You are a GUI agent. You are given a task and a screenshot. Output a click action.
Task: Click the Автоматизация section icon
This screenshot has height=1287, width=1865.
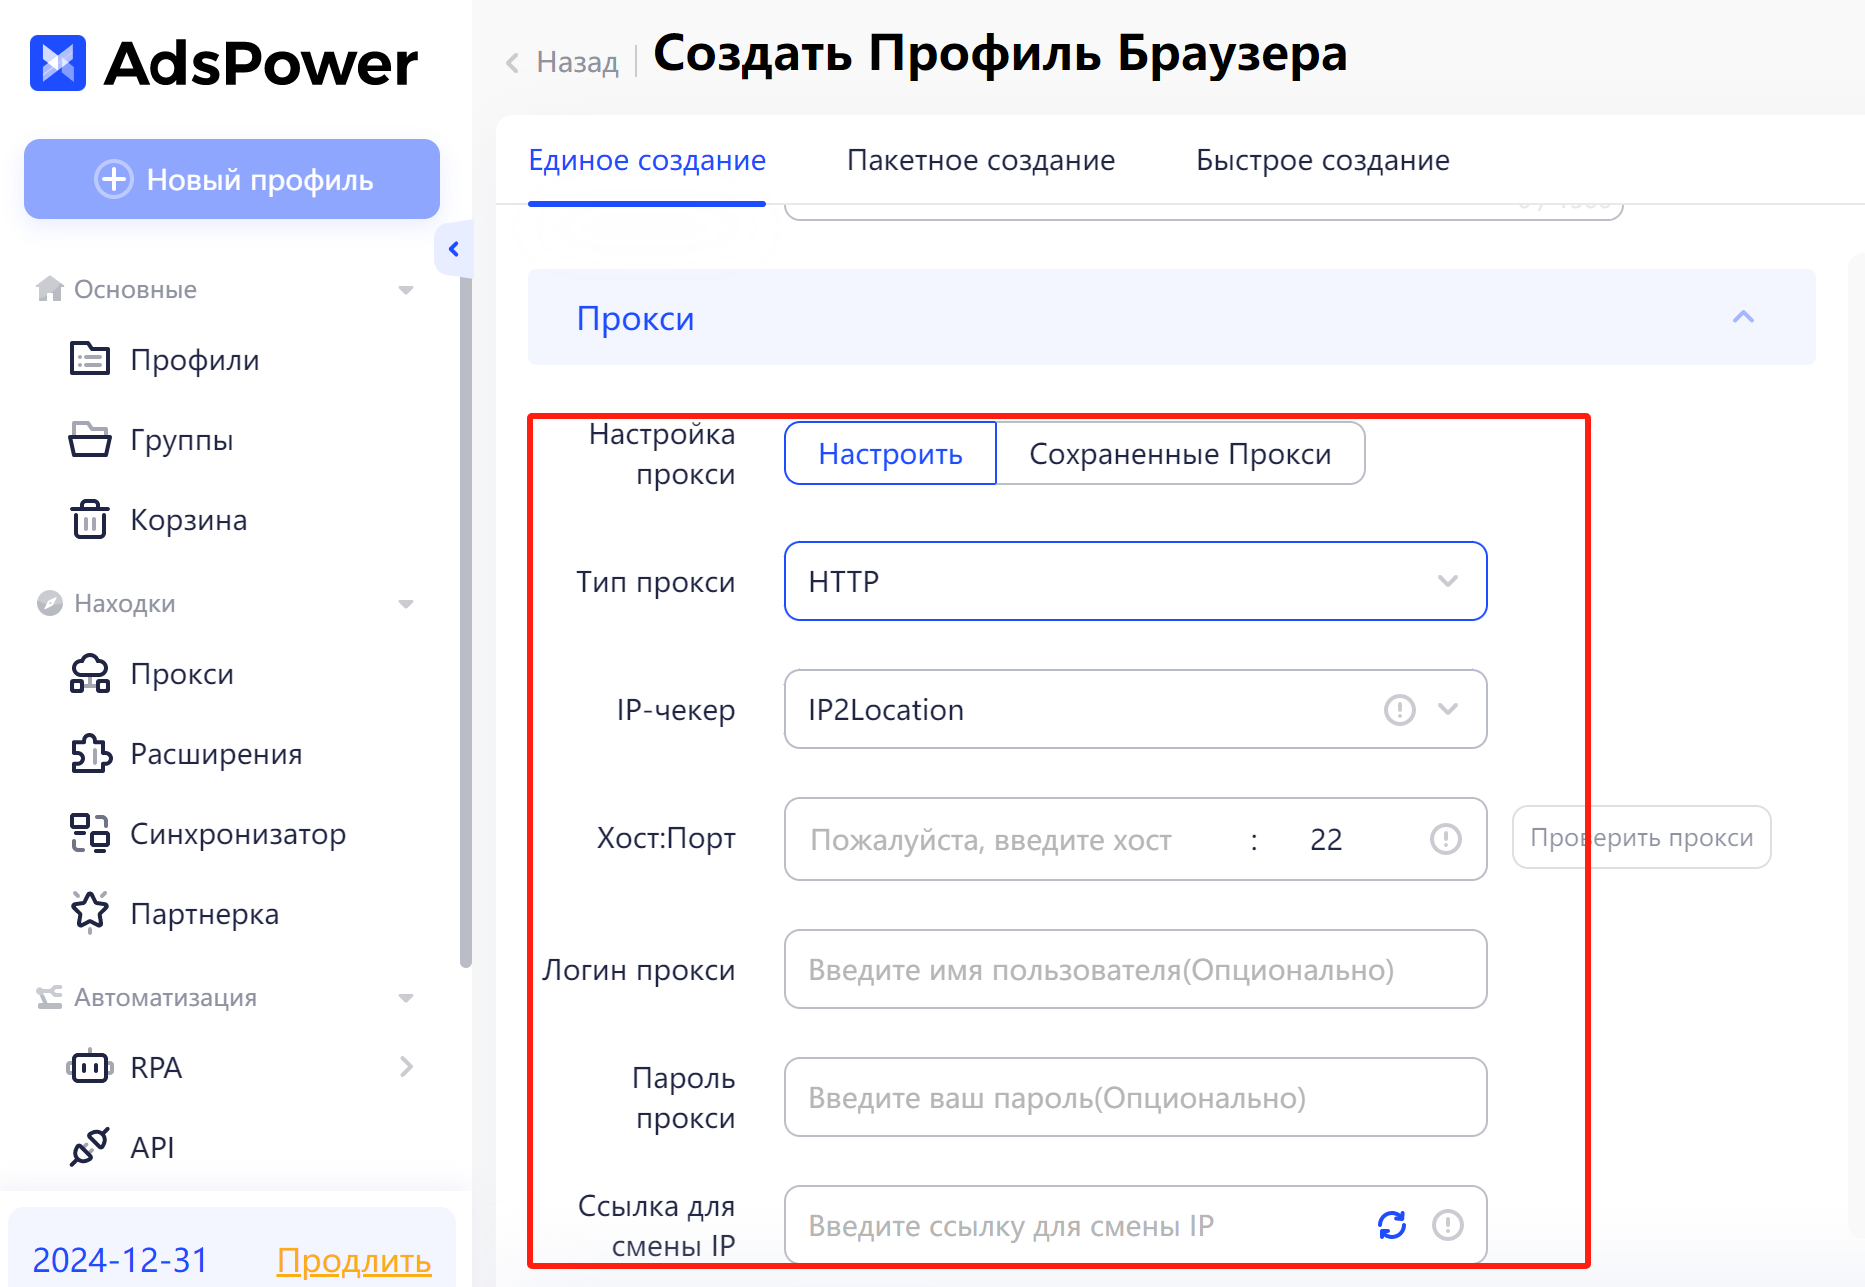coord(49,997)
